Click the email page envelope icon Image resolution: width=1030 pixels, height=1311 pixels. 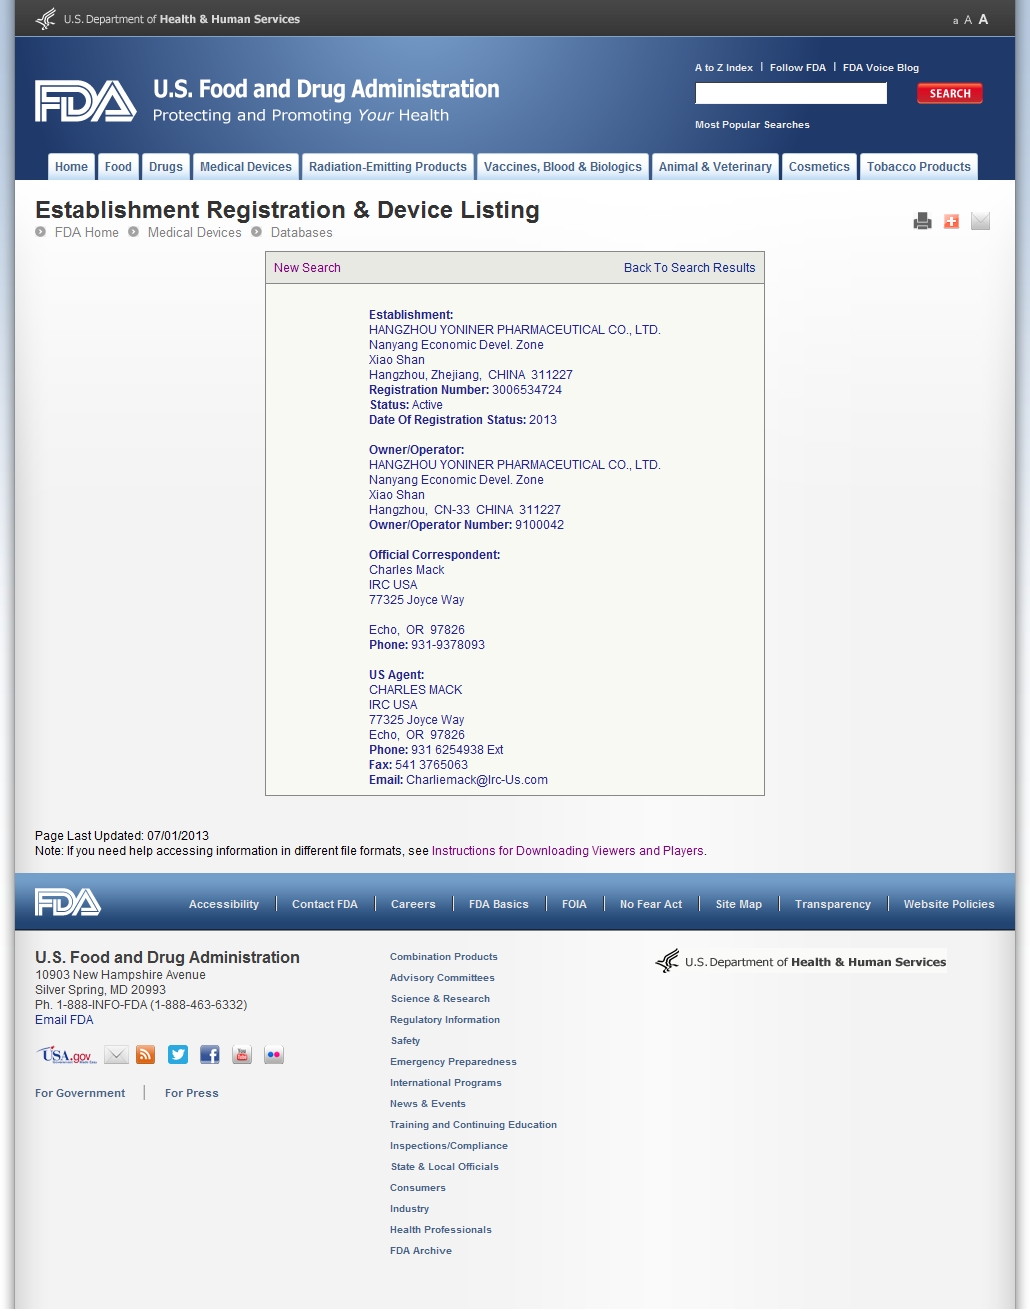980,221
